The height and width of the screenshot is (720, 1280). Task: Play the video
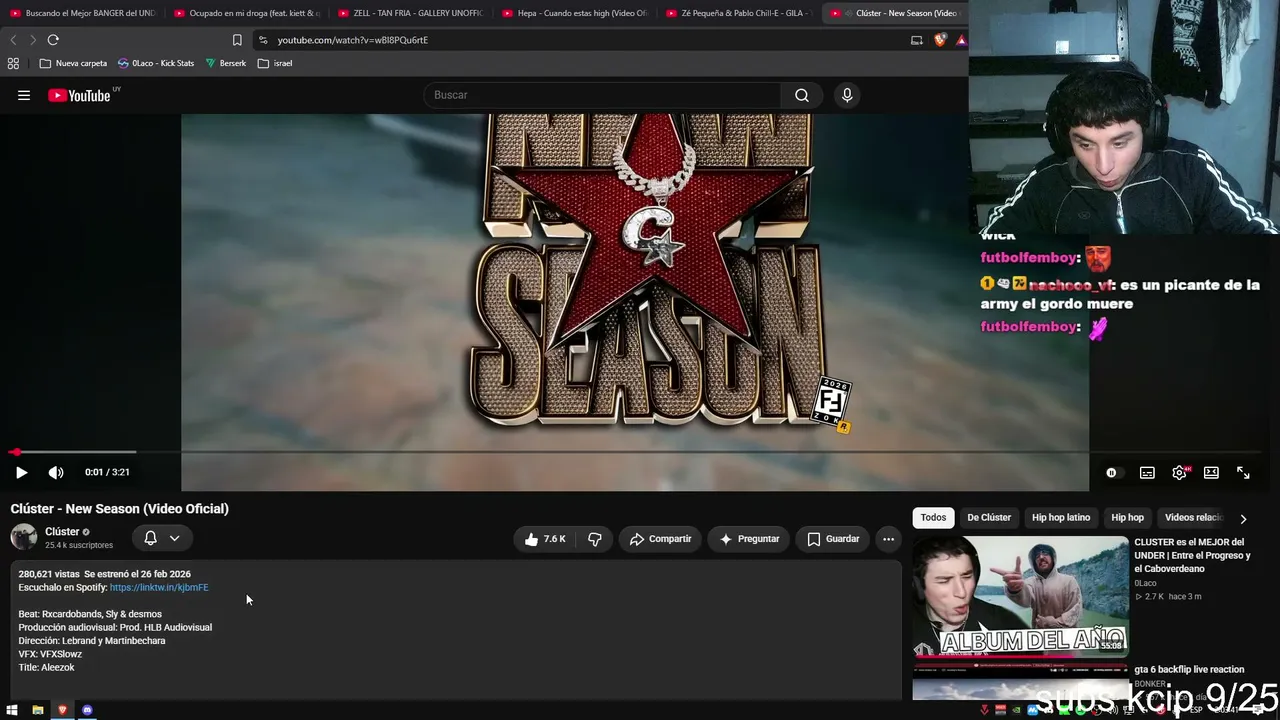21,472
